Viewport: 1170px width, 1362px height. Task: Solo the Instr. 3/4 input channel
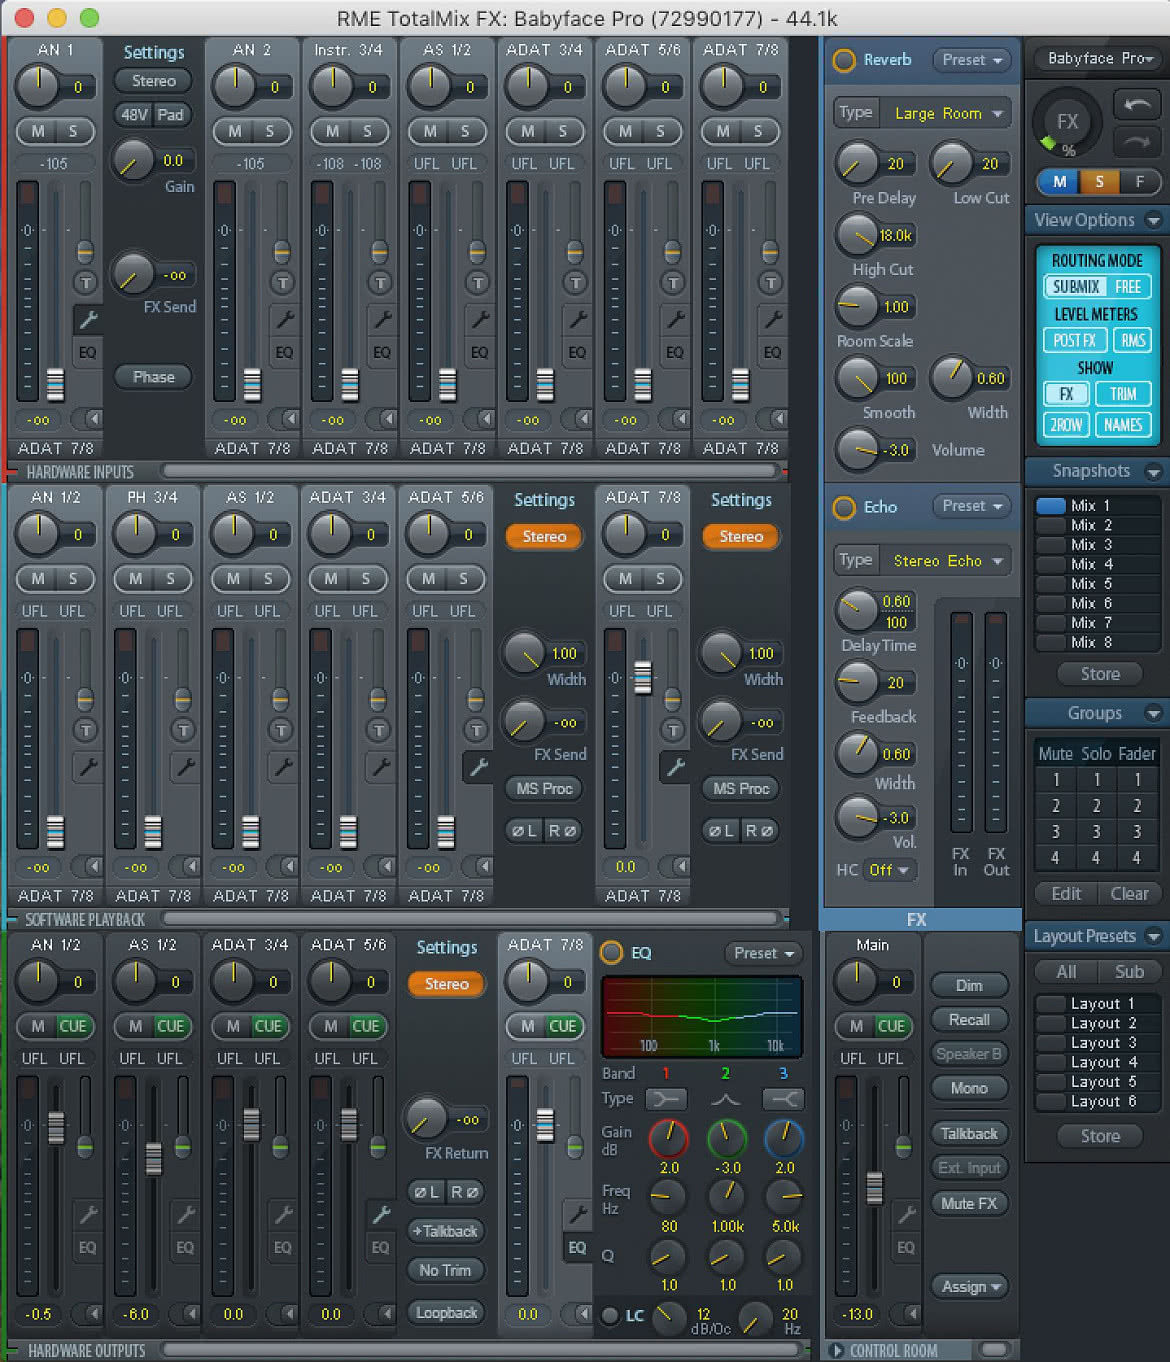[x=368, y=131]
